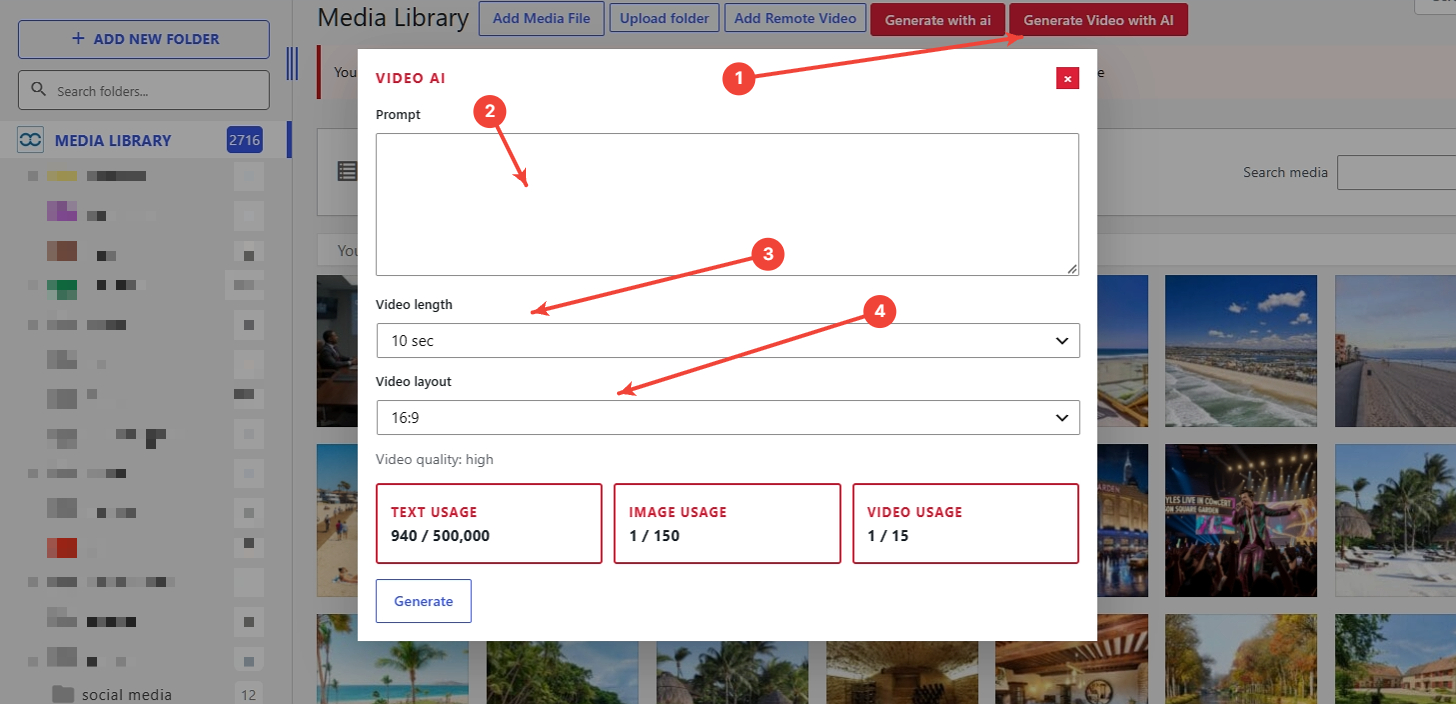1456x704 pixels.
Task: Click the Add New Folder button
Action: pos(144,39)
